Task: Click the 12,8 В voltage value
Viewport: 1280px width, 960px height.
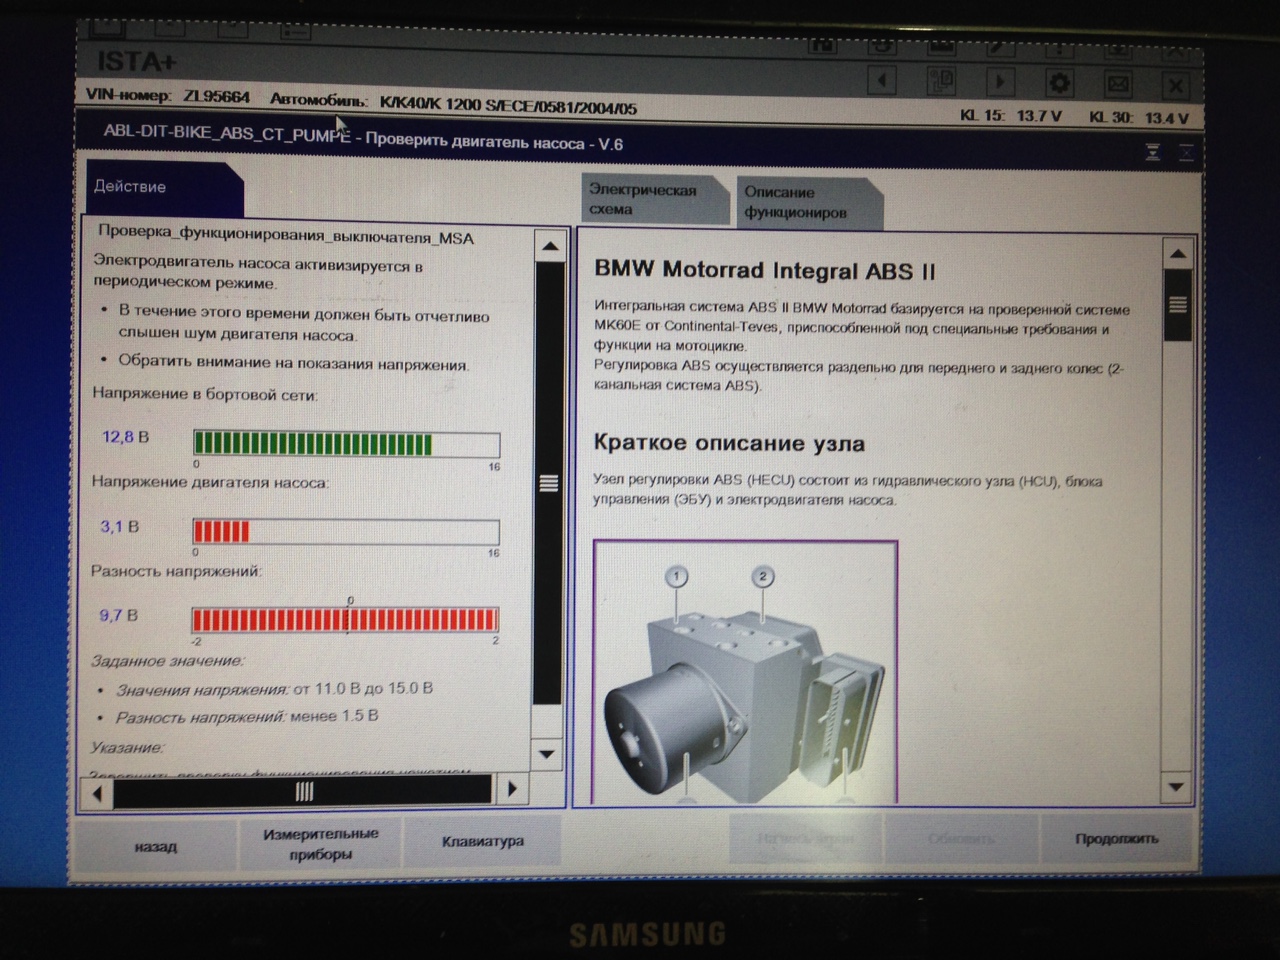Action: pyautogui.click(x=125, y=437)
